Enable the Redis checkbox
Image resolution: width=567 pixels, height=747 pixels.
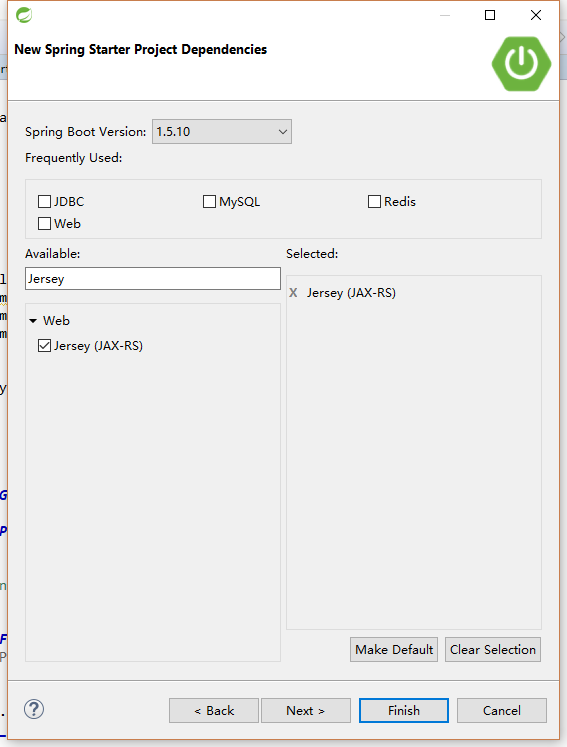point(375,202)
